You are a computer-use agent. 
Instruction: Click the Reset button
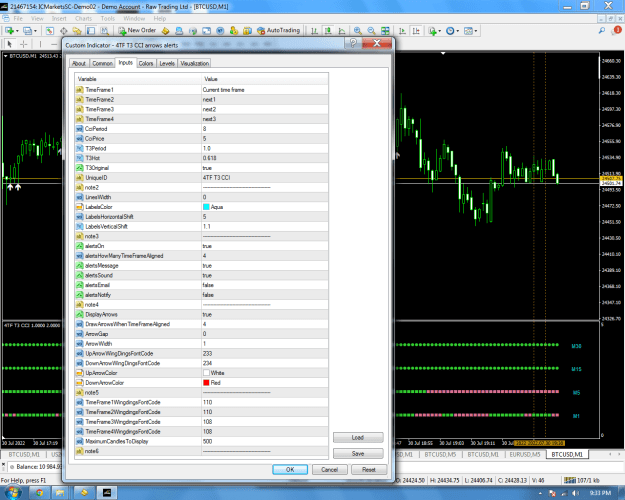point(369,470)
